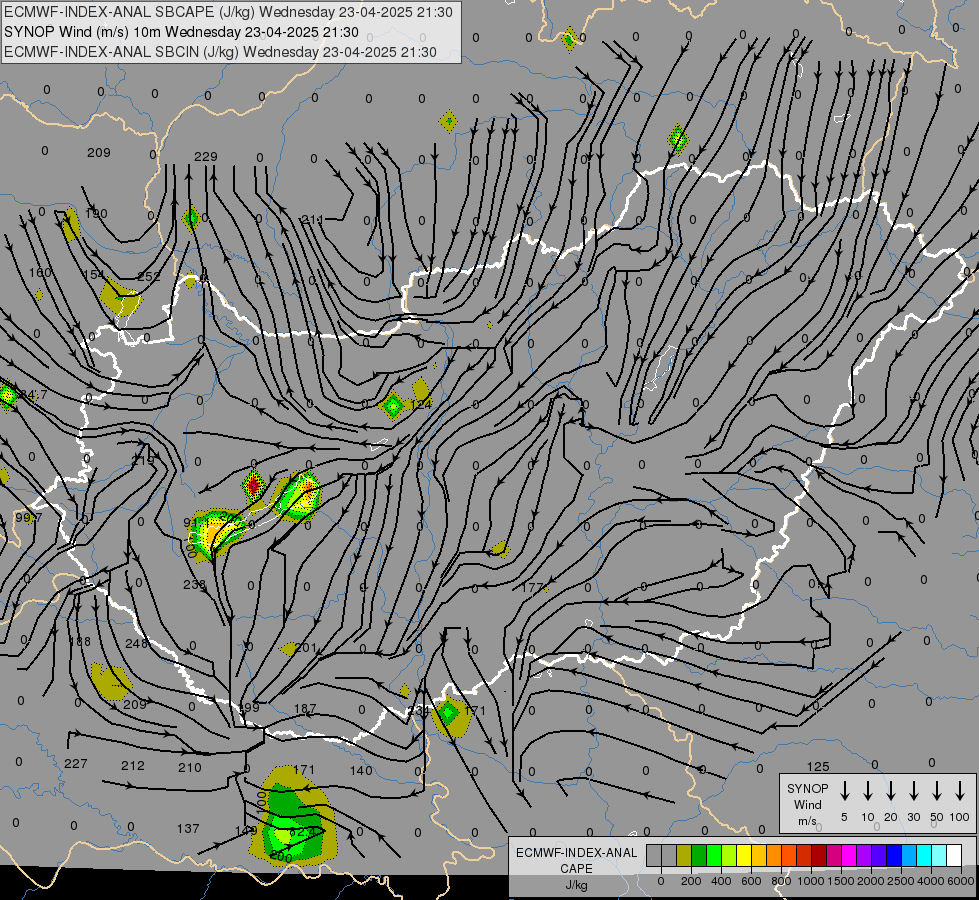Click the map value 137
Viewport: 979px width, 900px height.
click(x=188, y=828)
